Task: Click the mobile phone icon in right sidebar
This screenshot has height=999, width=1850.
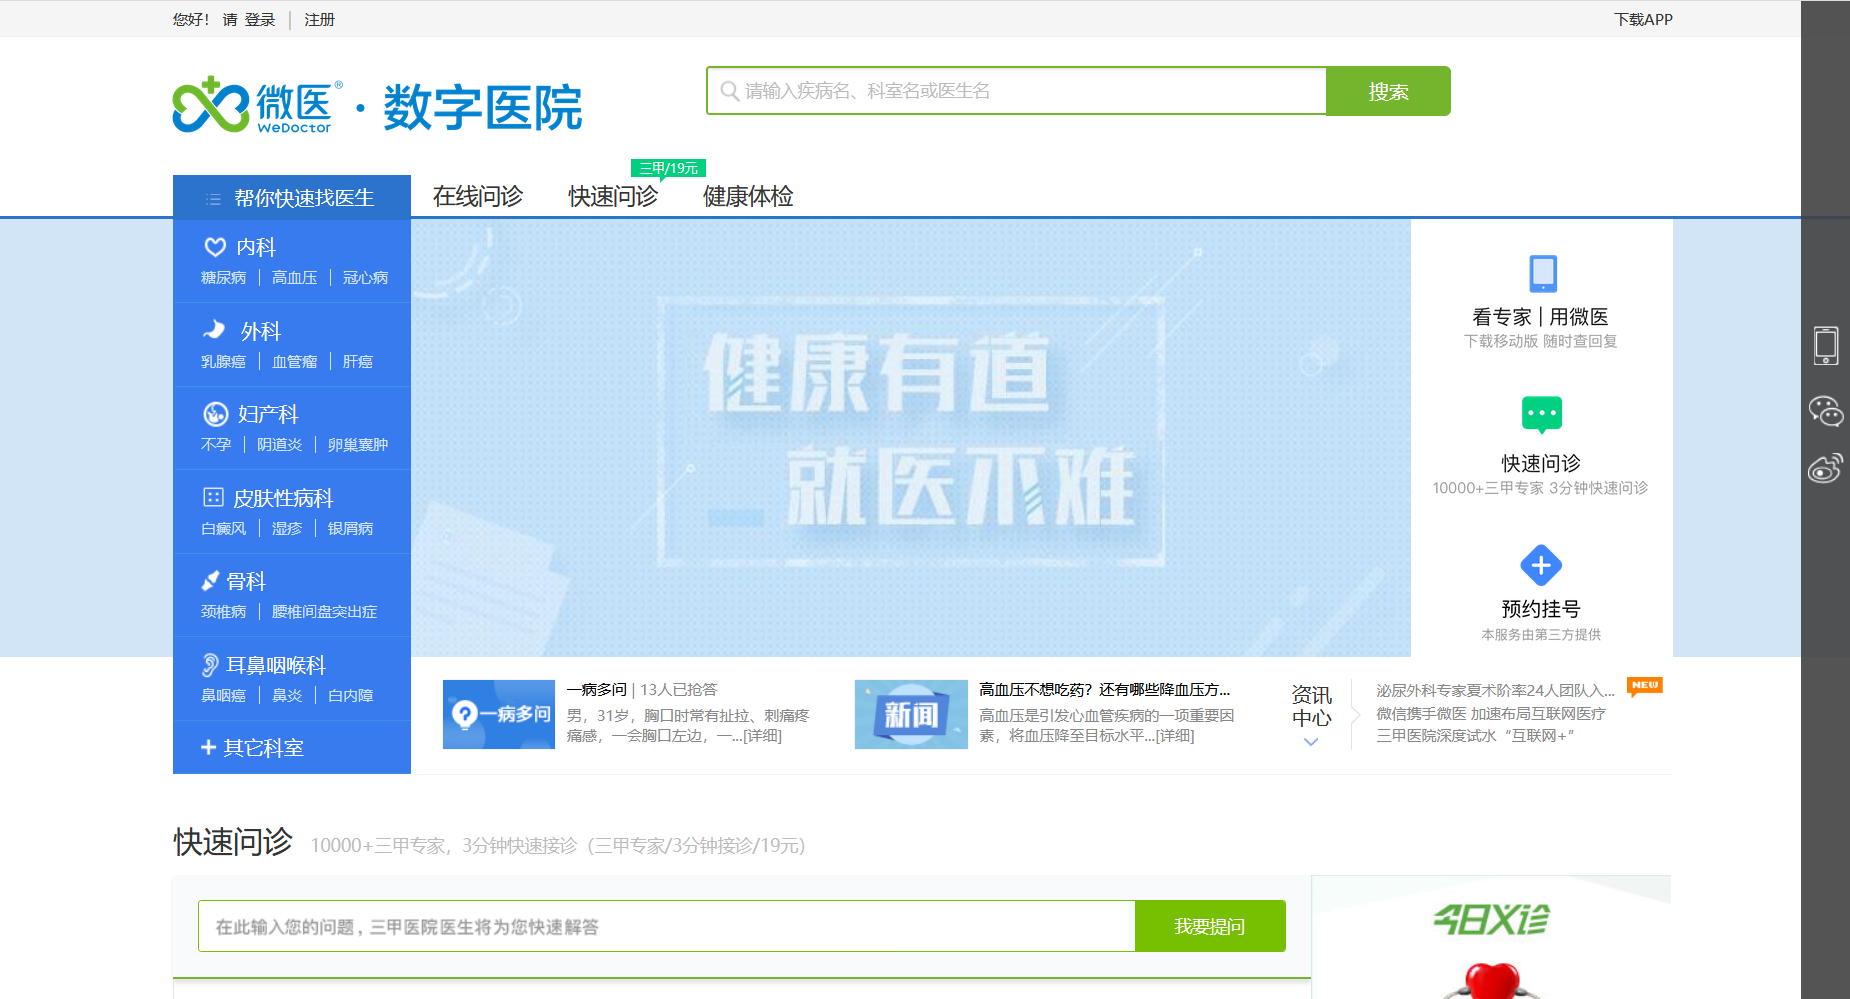Action: click(x=1825, y=346)
